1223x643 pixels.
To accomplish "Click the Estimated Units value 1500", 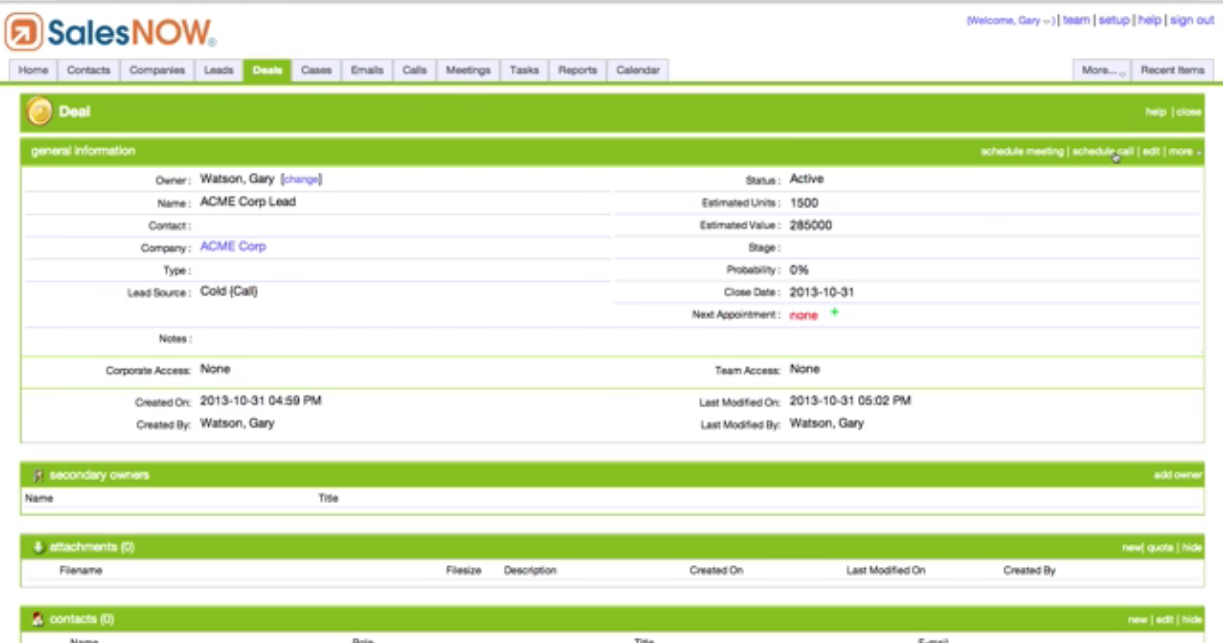I will pyautogui.click(x=804, y=202).
